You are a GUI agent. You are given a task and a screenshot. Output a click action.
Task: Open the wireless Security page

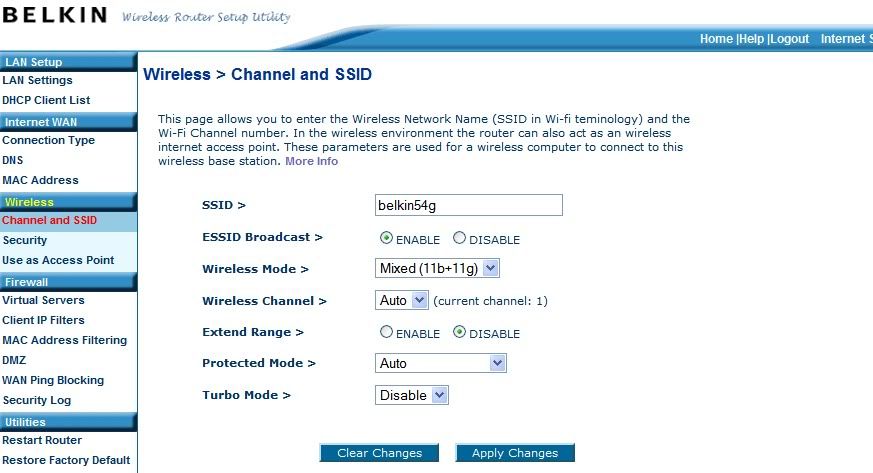[x=25, y=240]
